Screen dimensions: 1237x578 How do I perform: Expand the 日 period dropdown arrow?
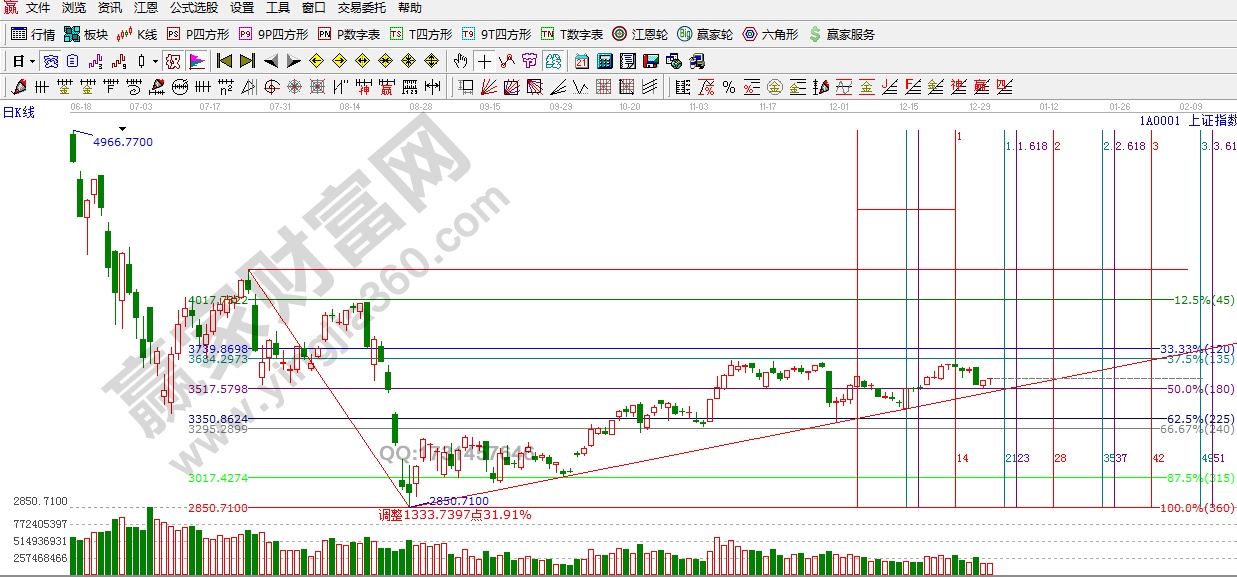(x=32, y=61)
